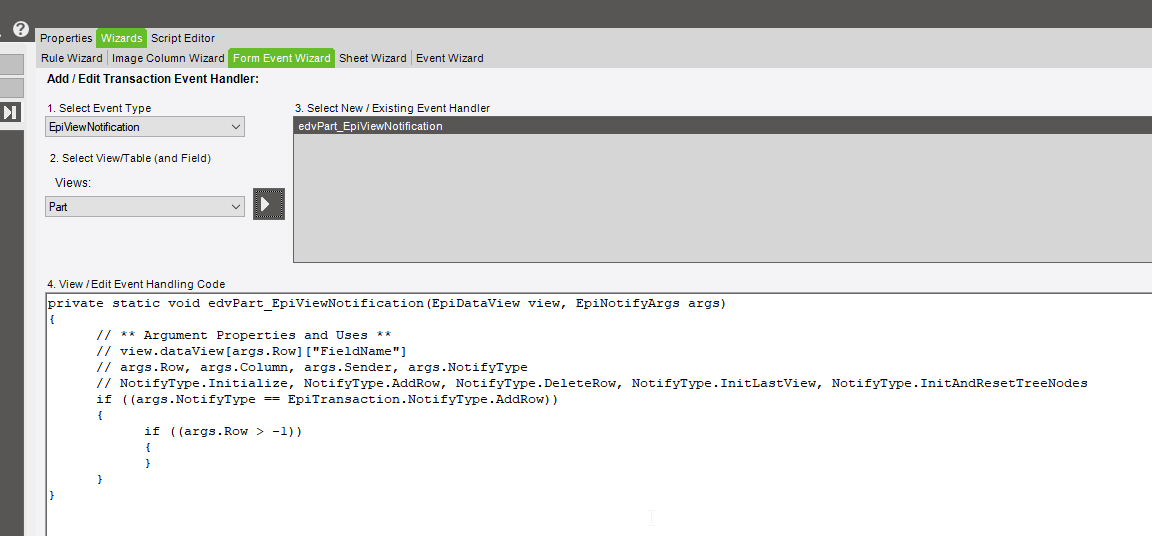Click the '2. Select View/Table (and Field)' label

[x=130, y=158]
